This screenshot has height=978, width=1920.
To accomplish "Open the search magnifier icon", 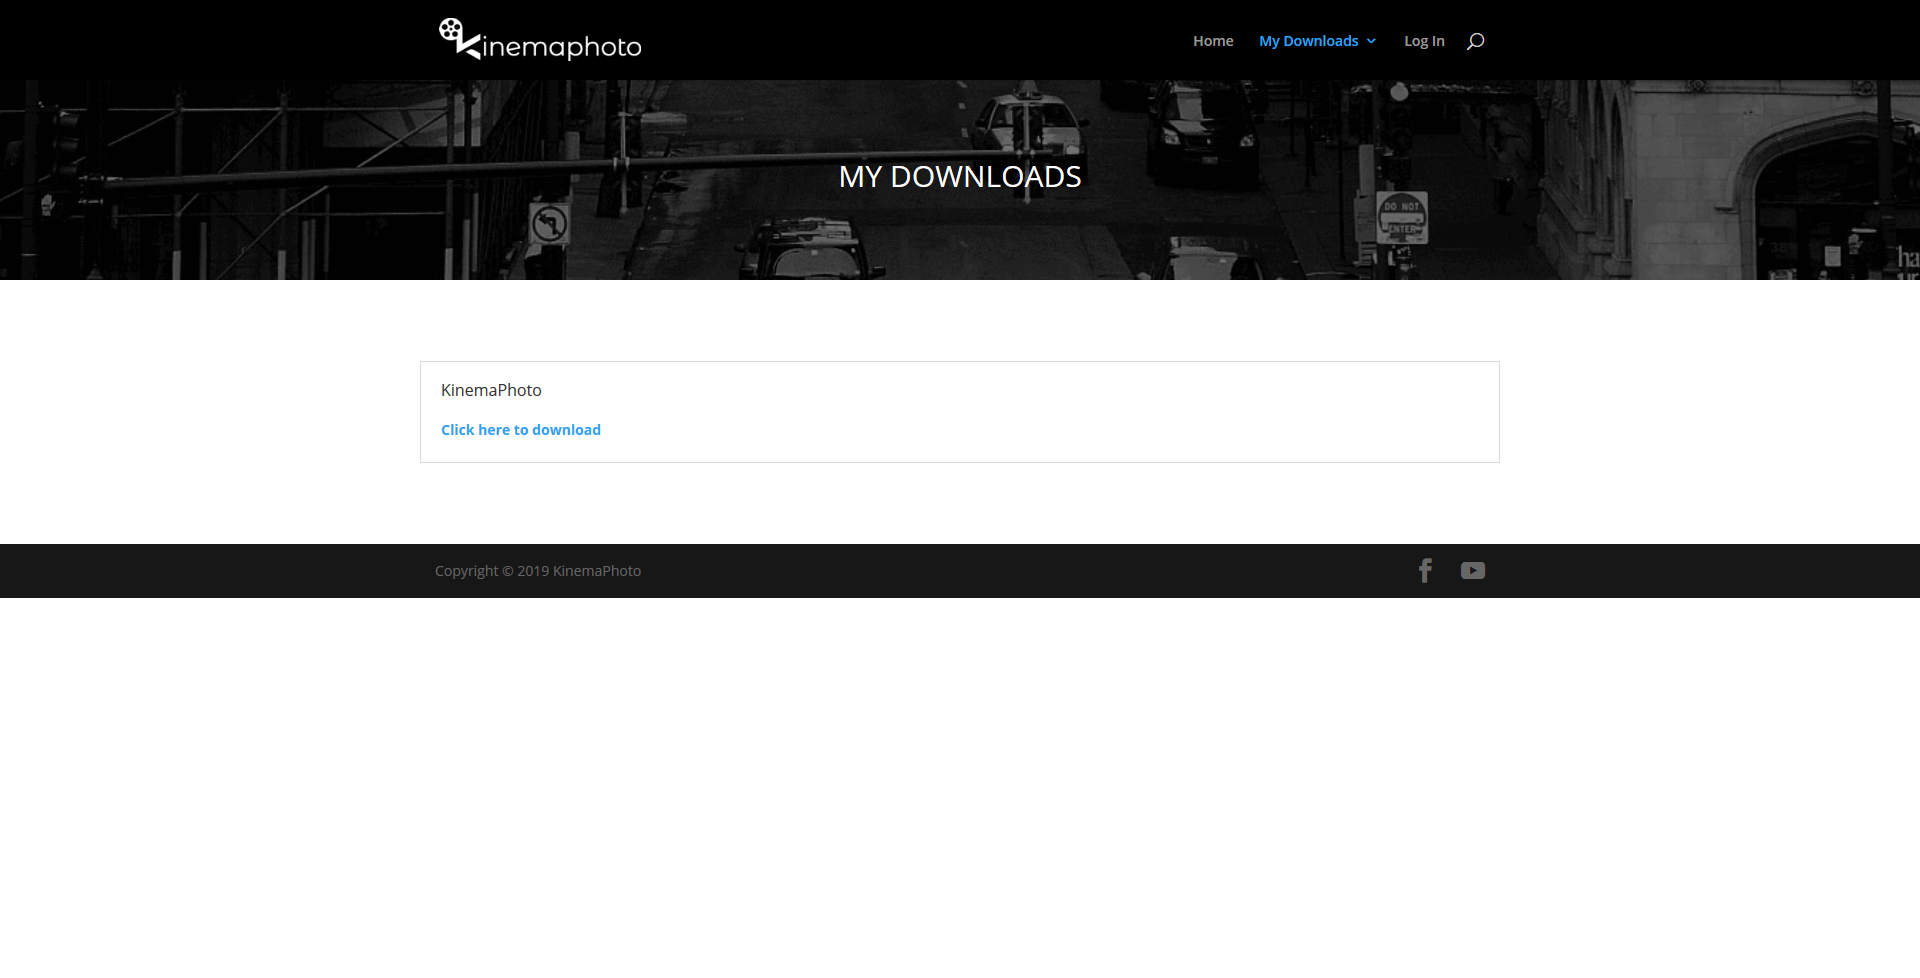I will (x=1475, y=41).
